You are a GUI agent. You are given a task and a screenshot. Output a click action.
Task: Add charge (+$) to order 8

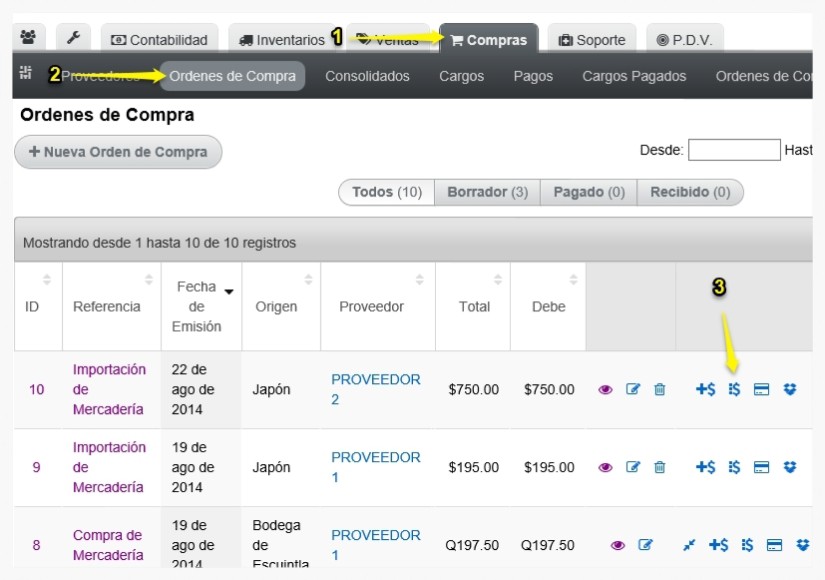click(x=718, y=545)
